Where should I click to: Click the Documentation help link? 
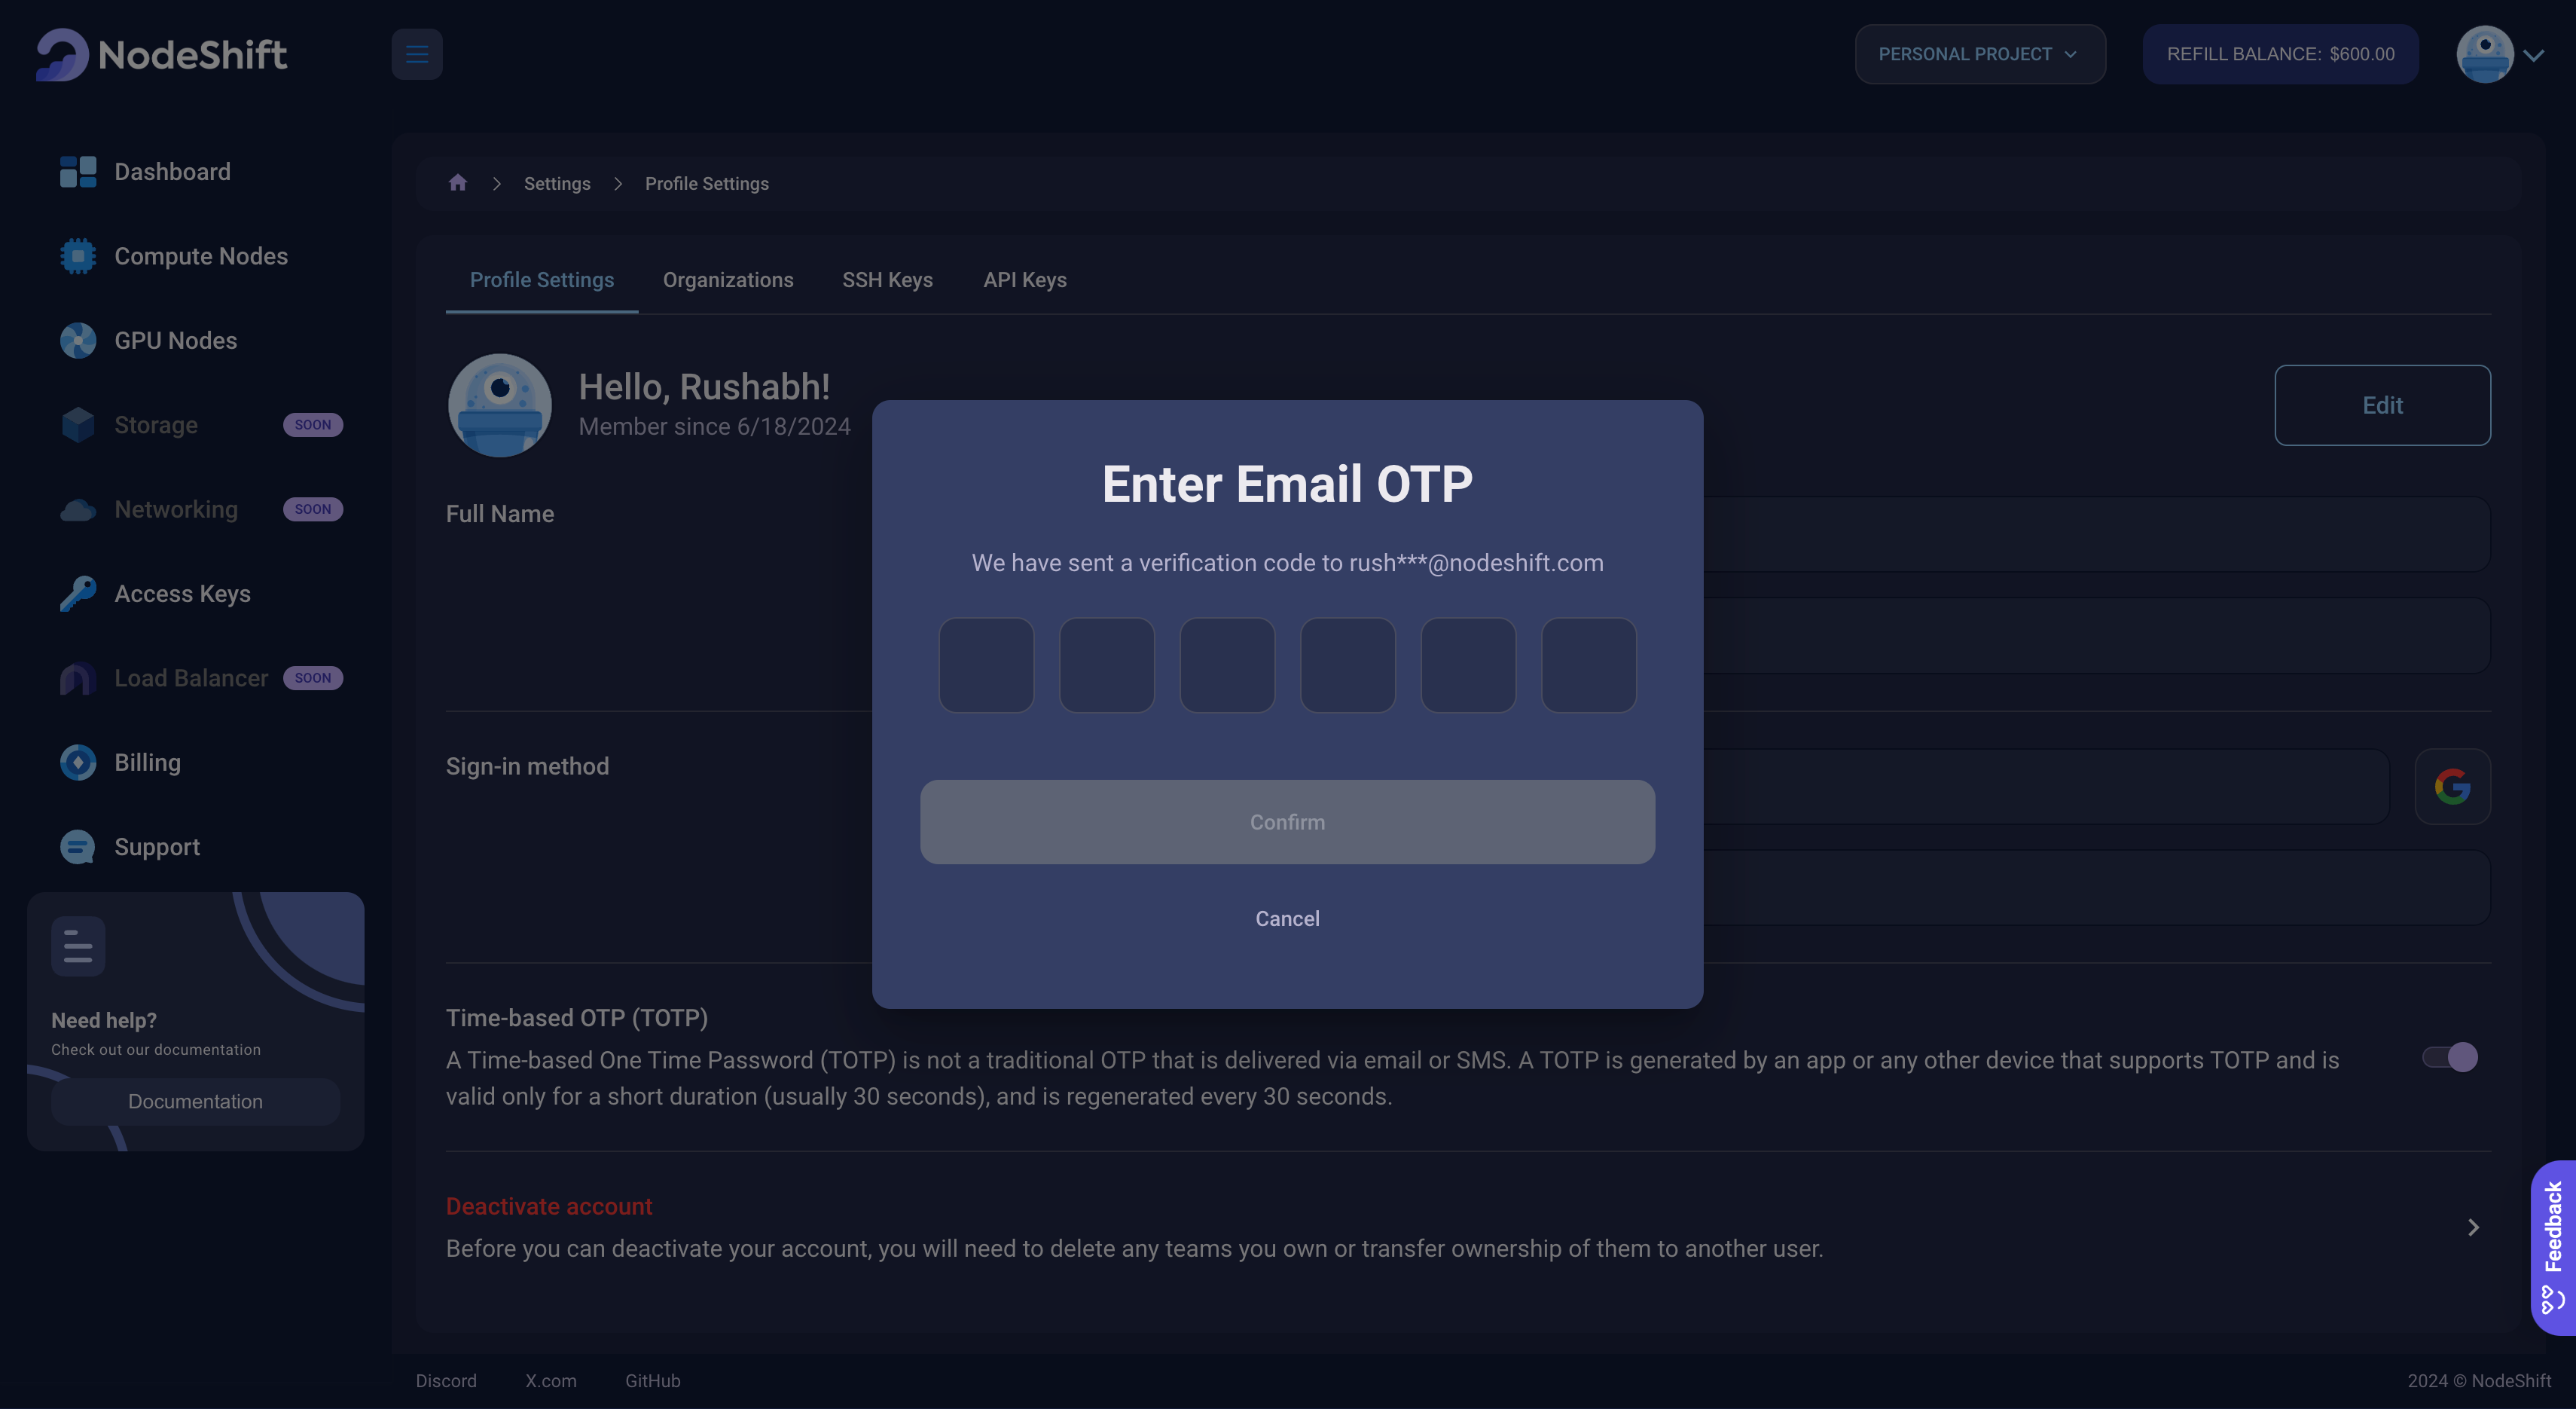[194, 1102]
